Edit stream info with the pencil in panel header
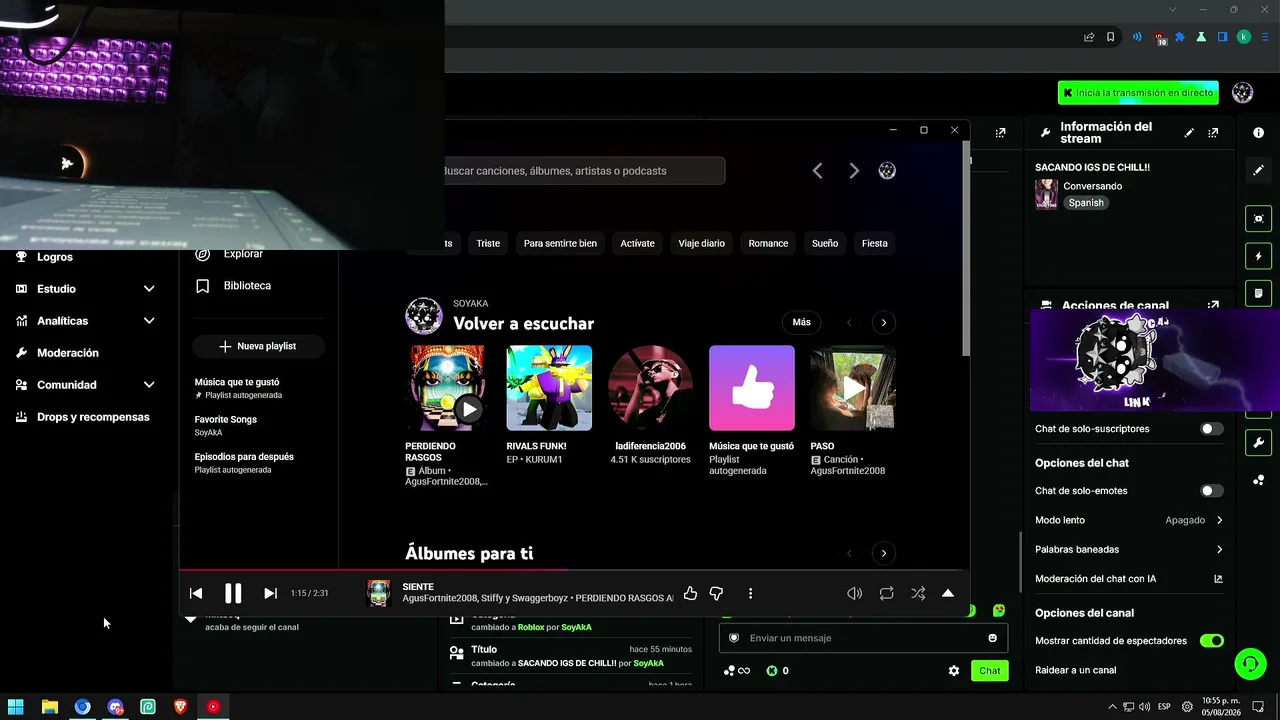Image resolution: width=1280 pixels, height=720 pixels. pyautogui.click(x=1189, y=133)
